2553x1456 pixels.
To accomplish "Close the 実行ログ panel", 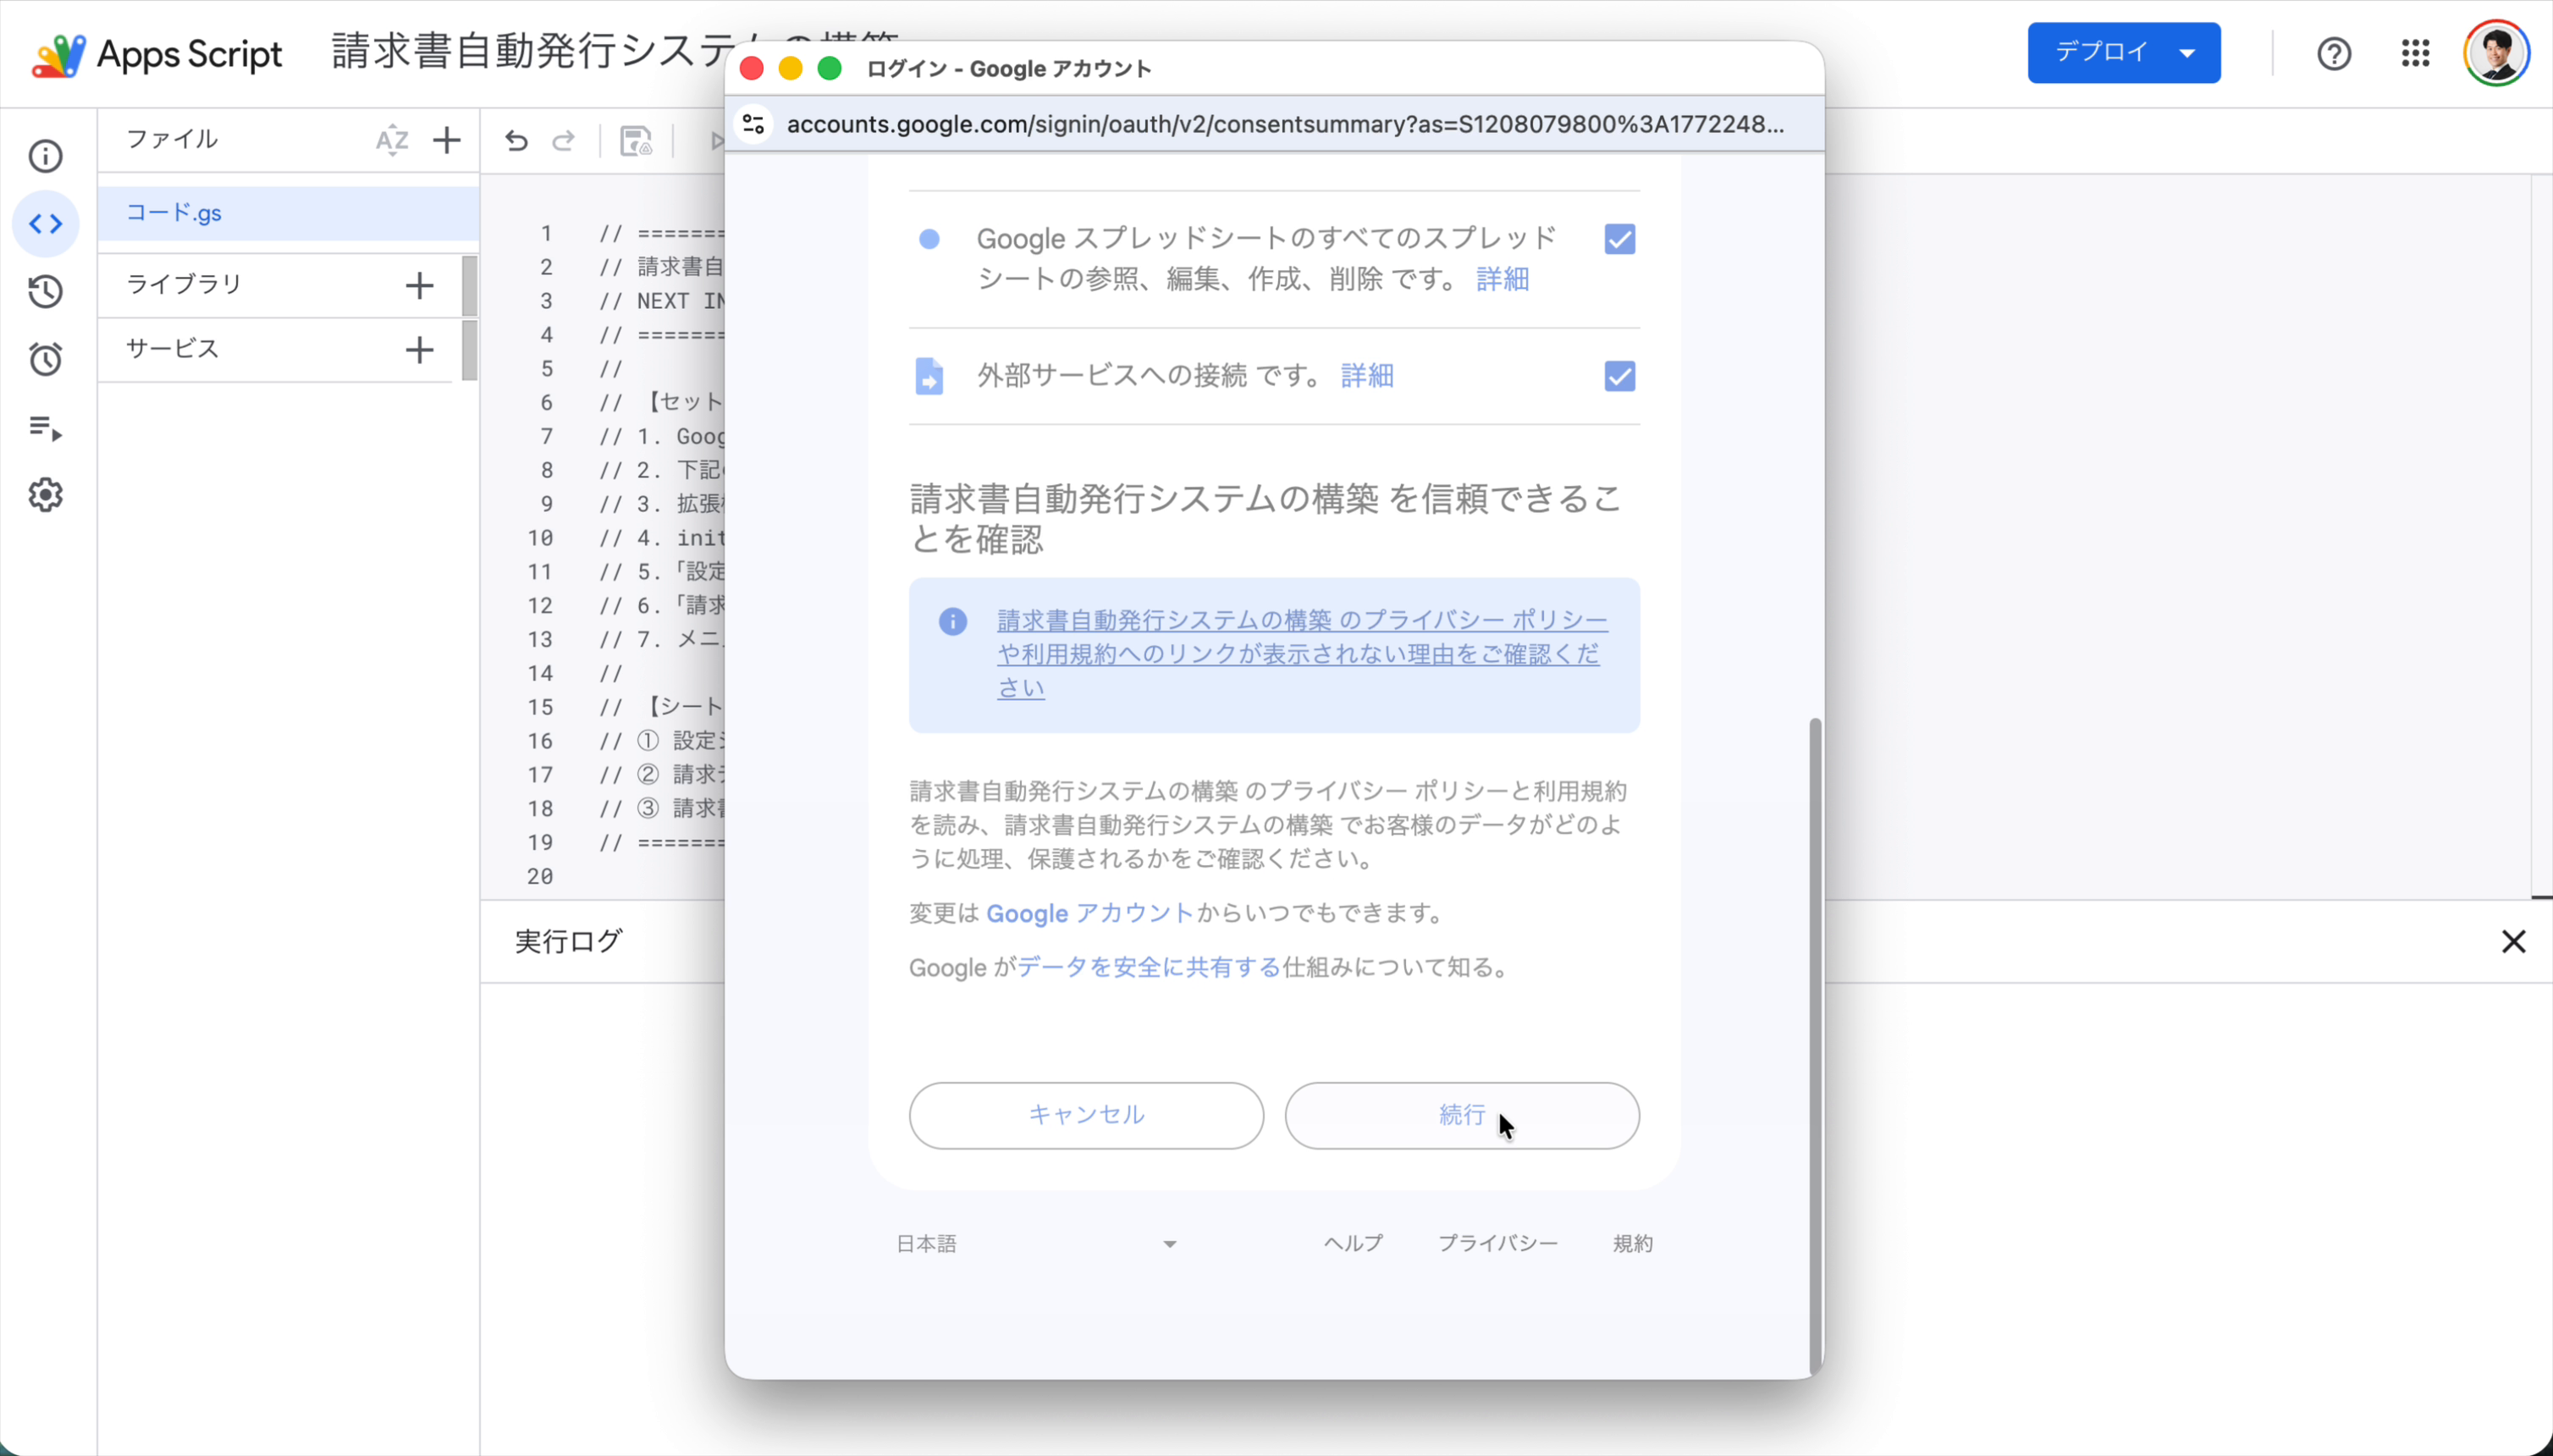I will (x=2515, y=941).
